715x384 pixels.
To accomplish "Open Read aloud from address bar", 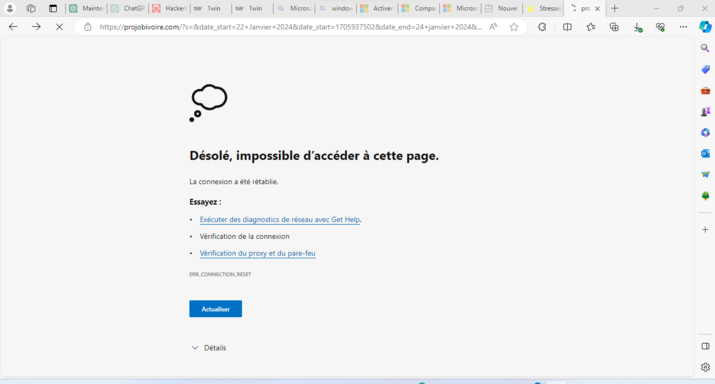I will tap(493, 27).
